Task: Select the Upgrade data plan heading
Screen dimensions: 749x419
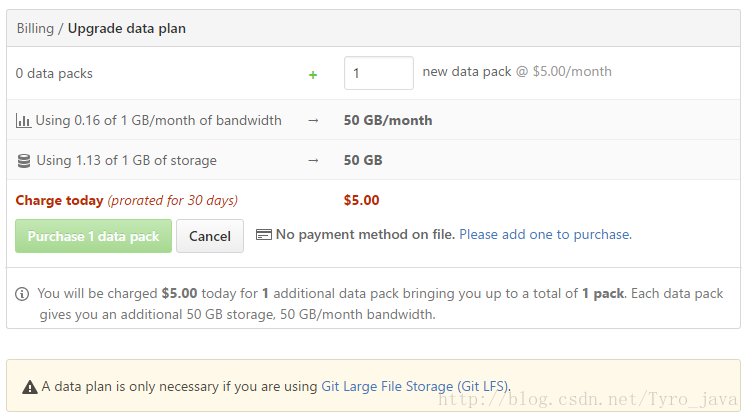Action: click(x=127, y=29)
